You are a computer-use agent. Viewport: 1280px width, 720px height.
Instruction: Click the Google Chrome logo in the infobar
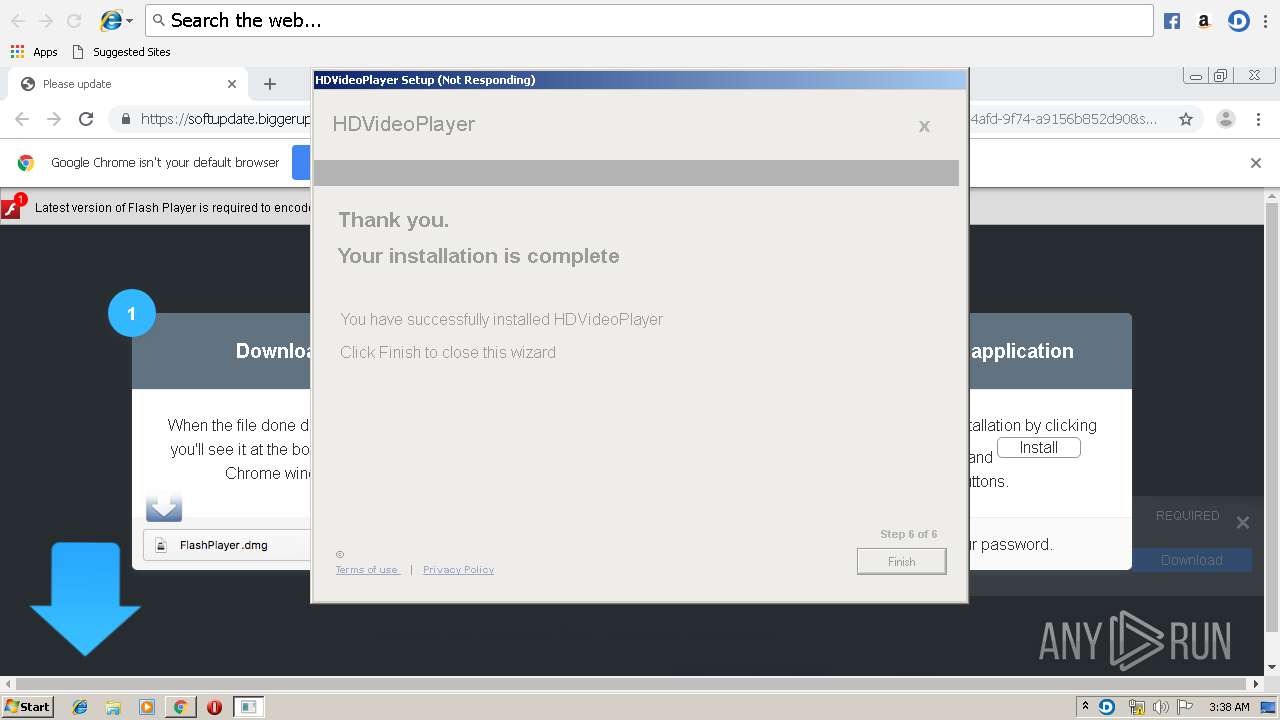tap(26, 163)
